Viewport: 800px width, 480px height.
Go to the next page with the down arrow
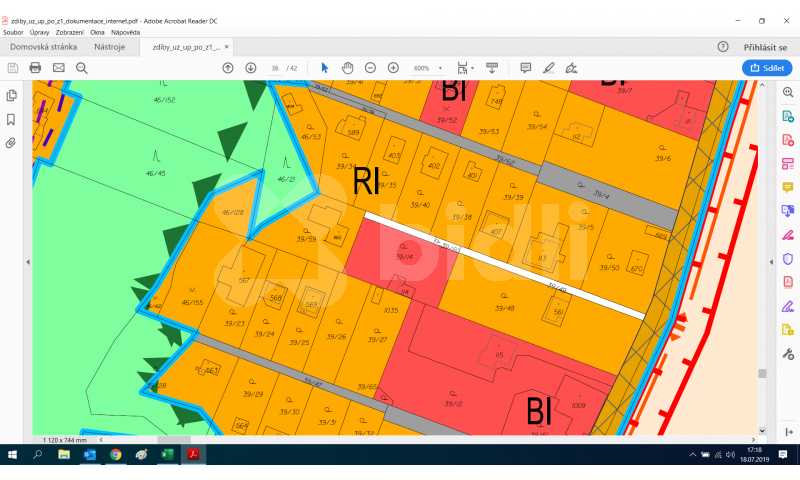click(x=250, y=68)
